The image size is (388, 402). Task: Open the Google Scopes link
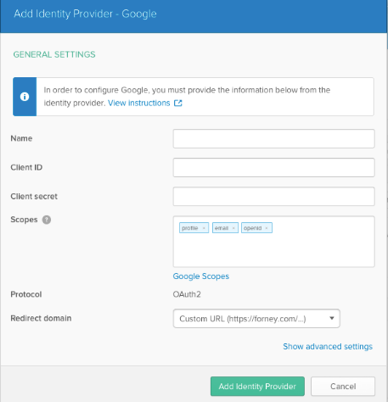click(201, 276)
